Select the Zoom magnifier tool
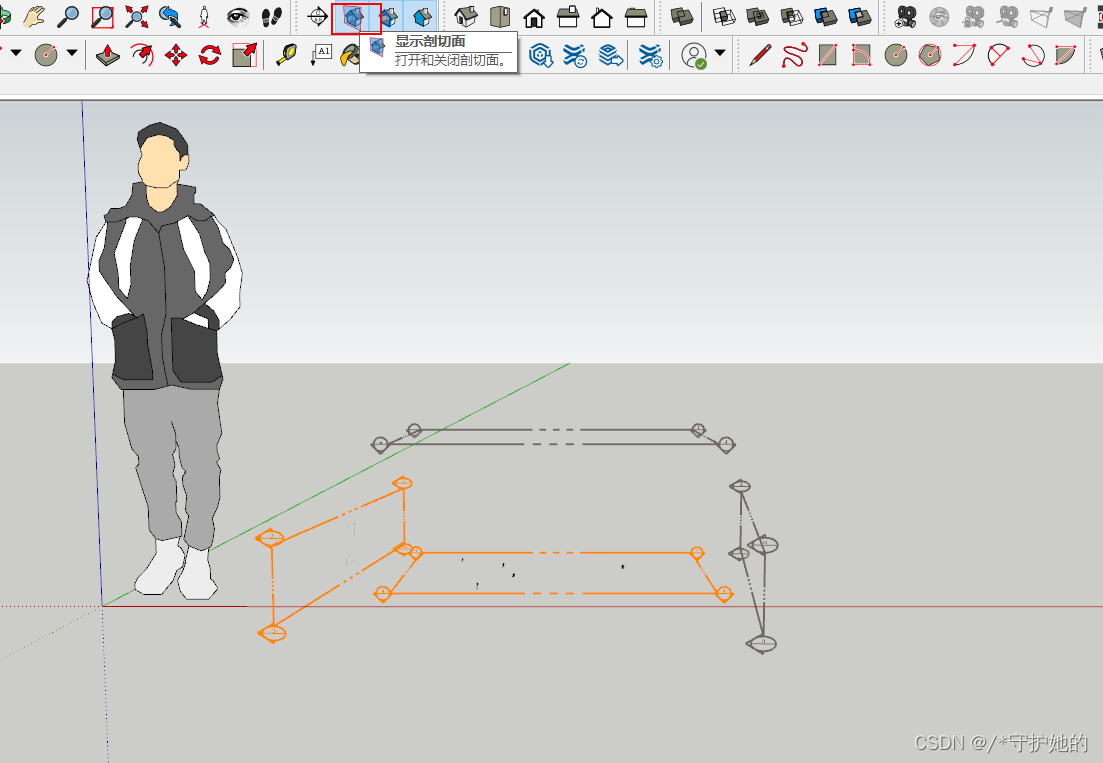The height and width of the screenshot is (763, 1103). 68,16
